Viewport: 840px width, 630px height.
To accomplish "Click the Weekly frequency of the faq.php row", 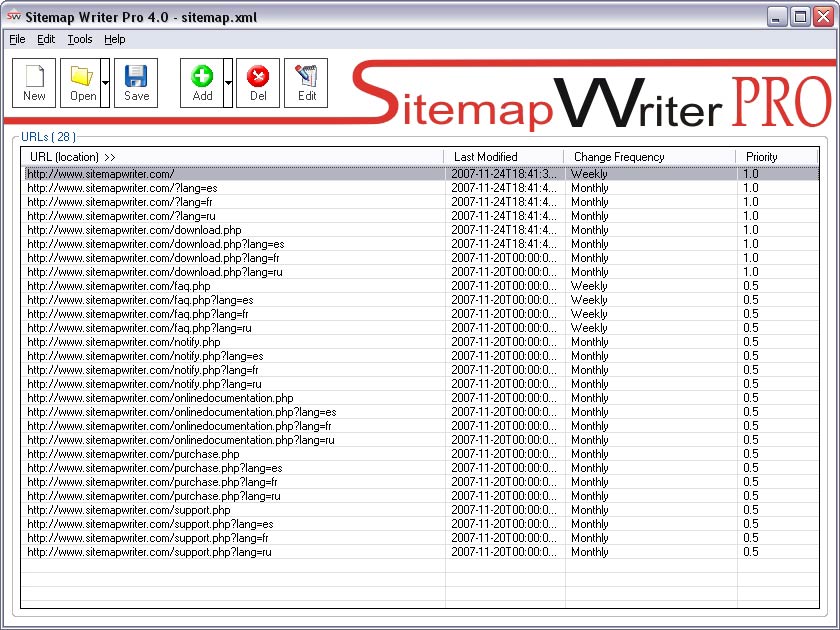I will 589,286.
